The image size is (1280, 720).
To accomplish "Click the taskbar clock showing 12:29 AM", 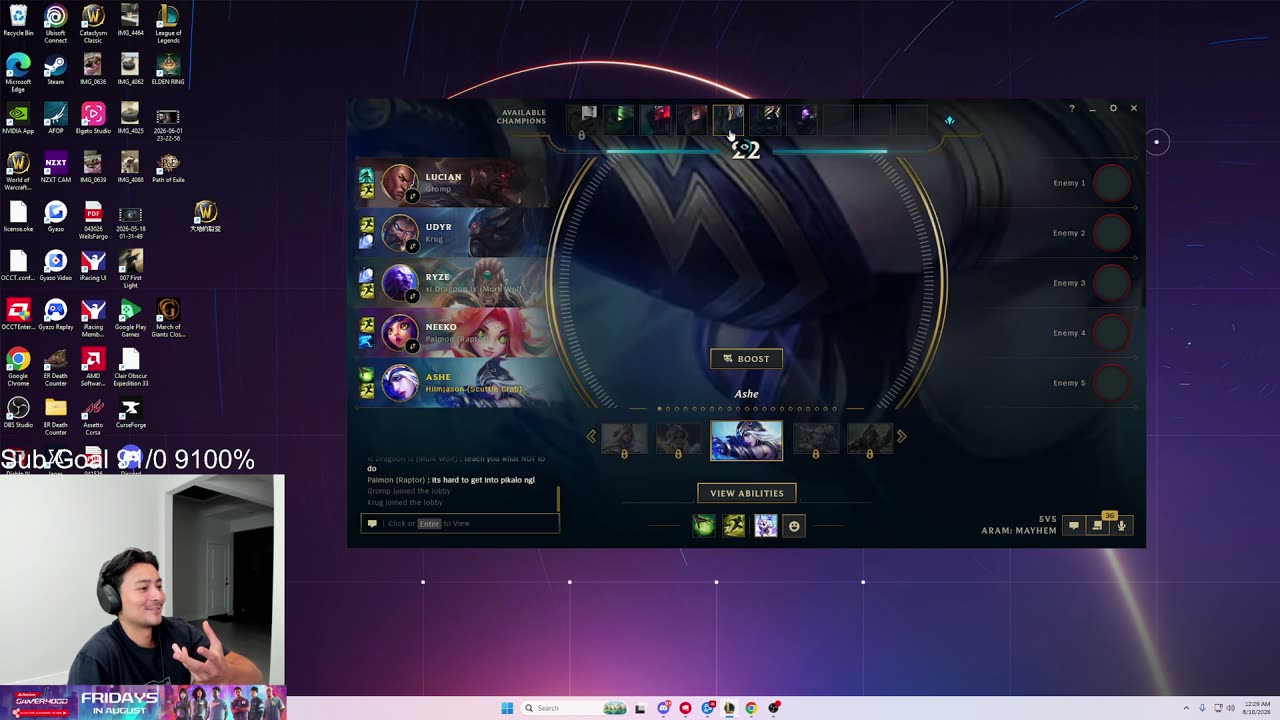I will (x=1255, y=708).
